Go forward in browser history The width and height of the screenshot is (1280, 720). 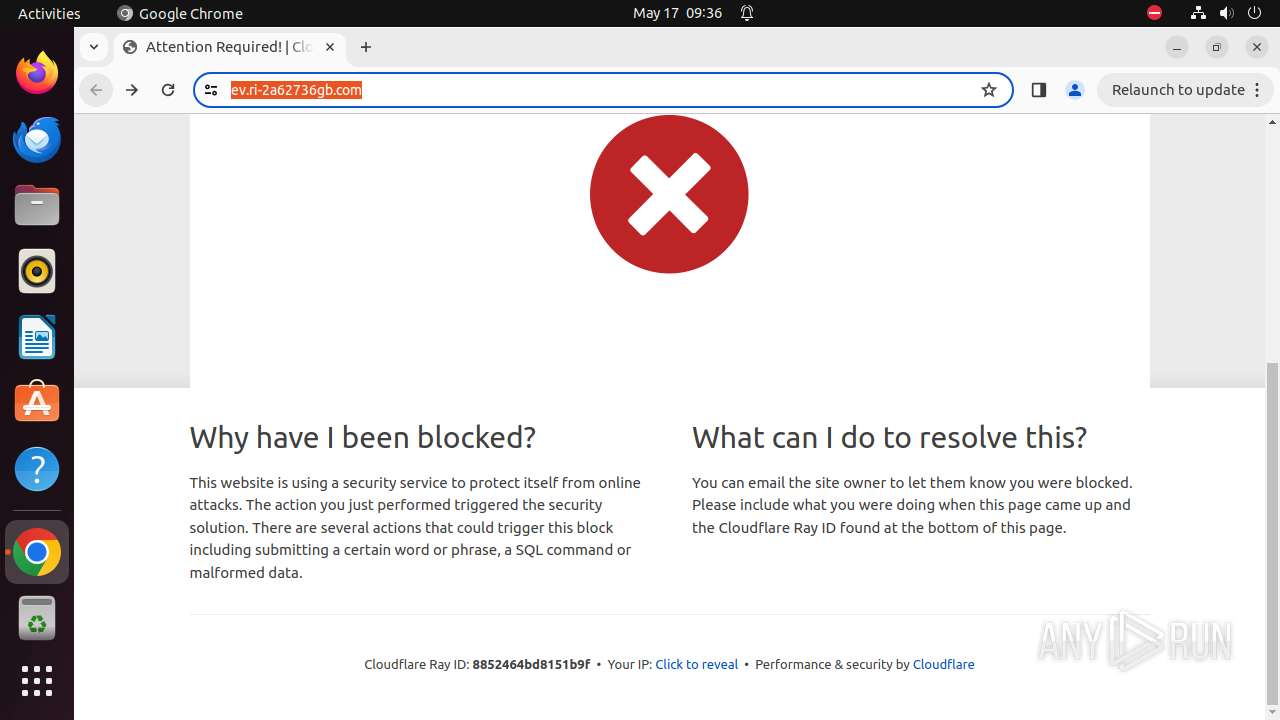(x=132, y=90)
